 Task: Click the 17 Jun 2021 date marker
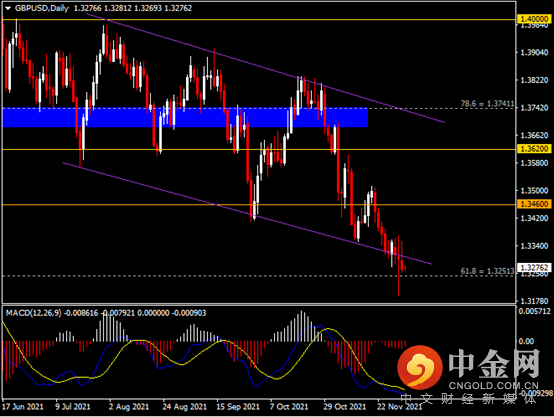23,407
